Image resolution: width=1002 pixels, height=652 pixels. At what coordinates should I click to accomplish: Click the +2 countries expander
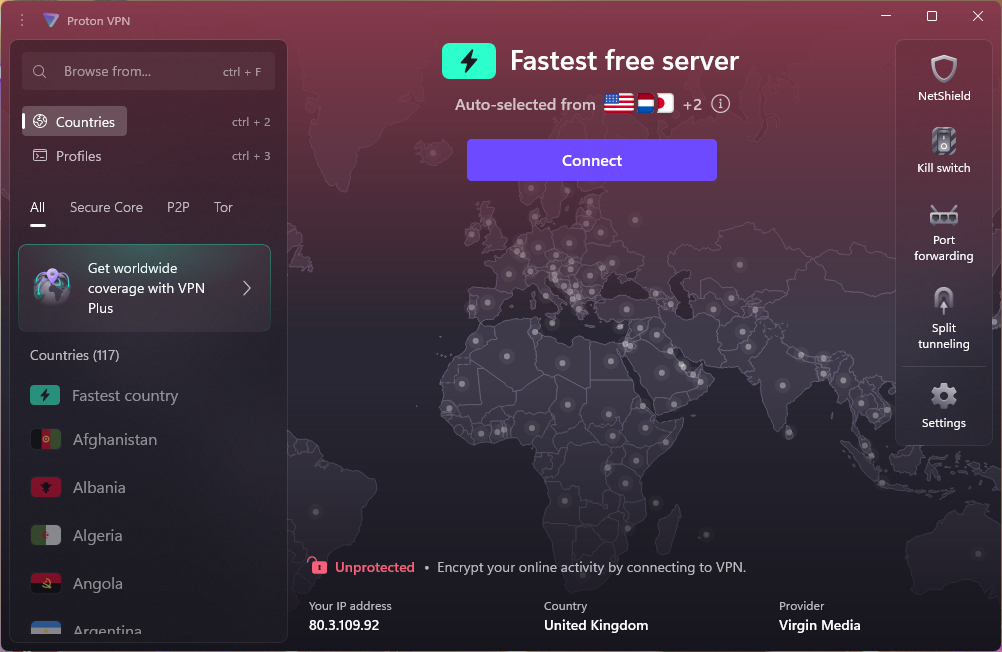tap(691, 104)
